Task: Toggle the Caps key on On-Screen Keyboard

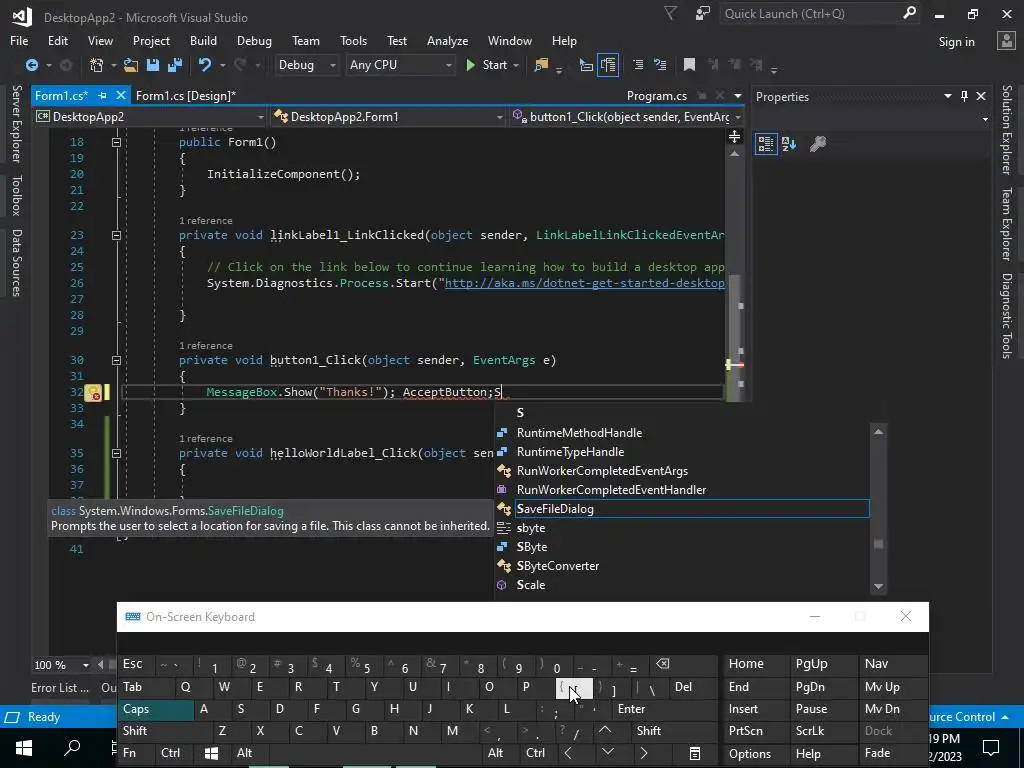Action: pos(155,709)
